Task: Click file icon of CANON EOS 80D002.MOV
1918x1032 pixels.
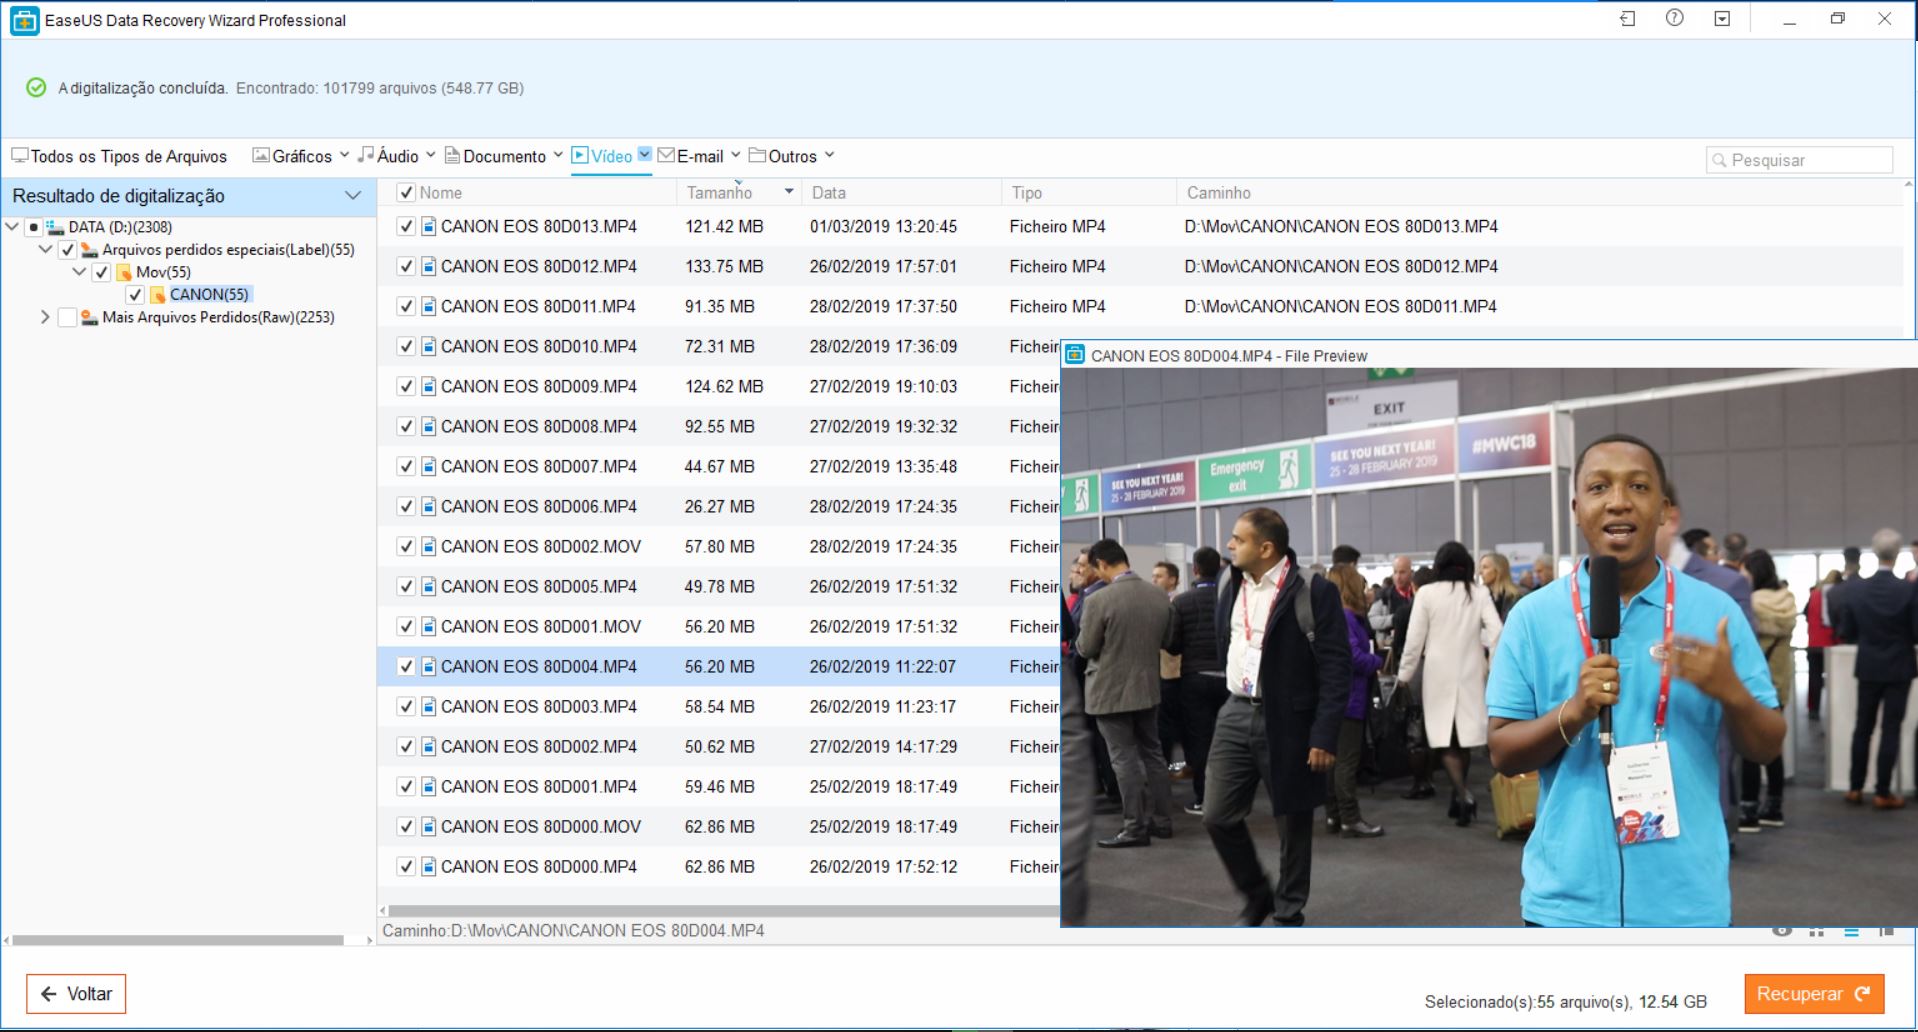Action: [x=428, y=546]
